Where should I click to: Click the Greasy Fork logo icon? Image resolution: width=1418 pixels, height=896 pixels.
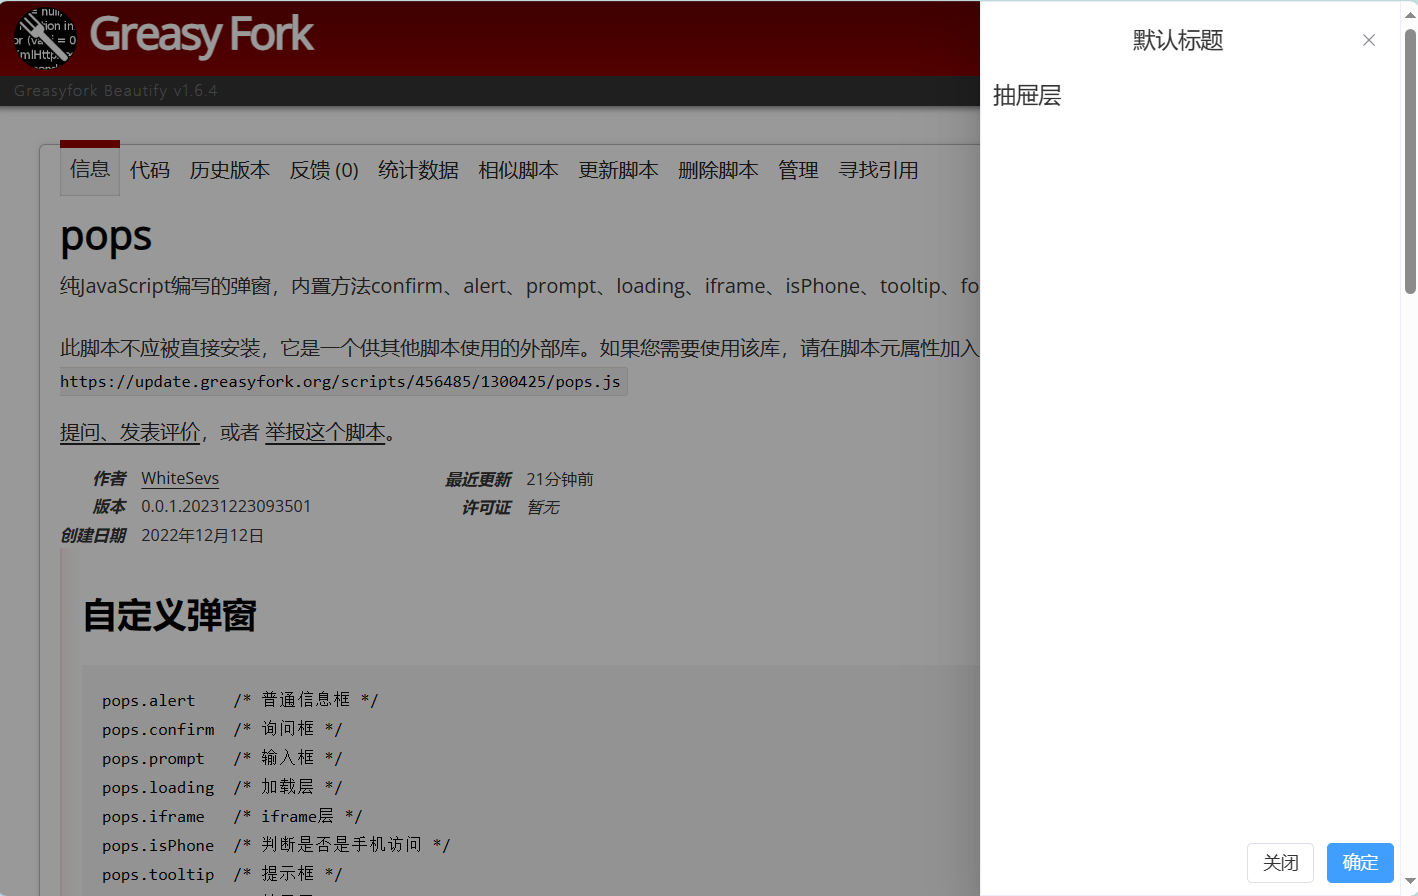click(x=45, y=37)
